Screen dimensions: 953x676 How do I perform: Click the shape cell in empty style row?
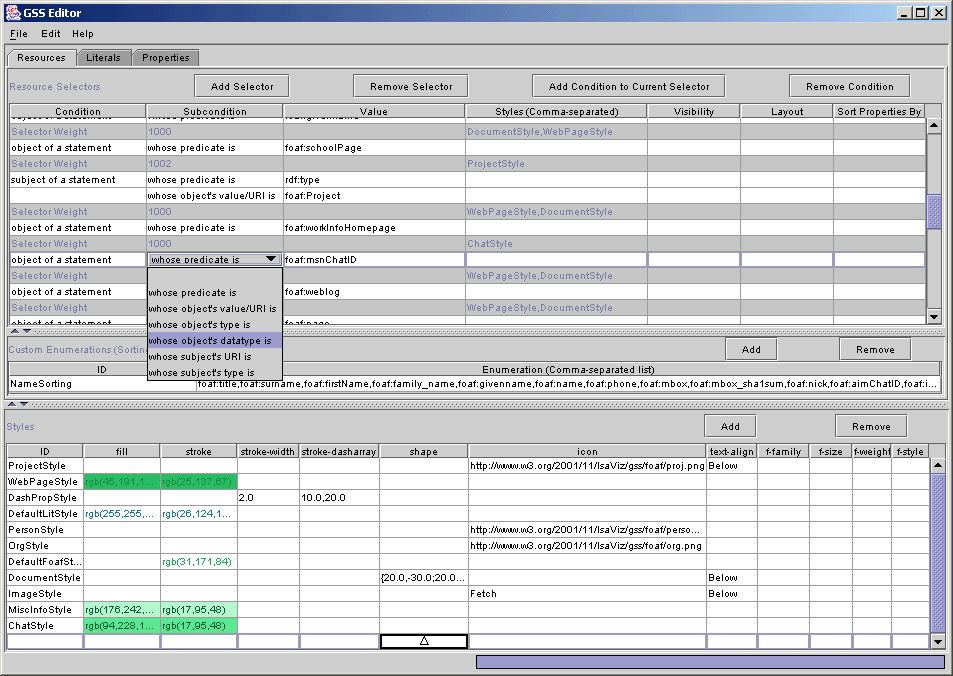coord(423,641)
